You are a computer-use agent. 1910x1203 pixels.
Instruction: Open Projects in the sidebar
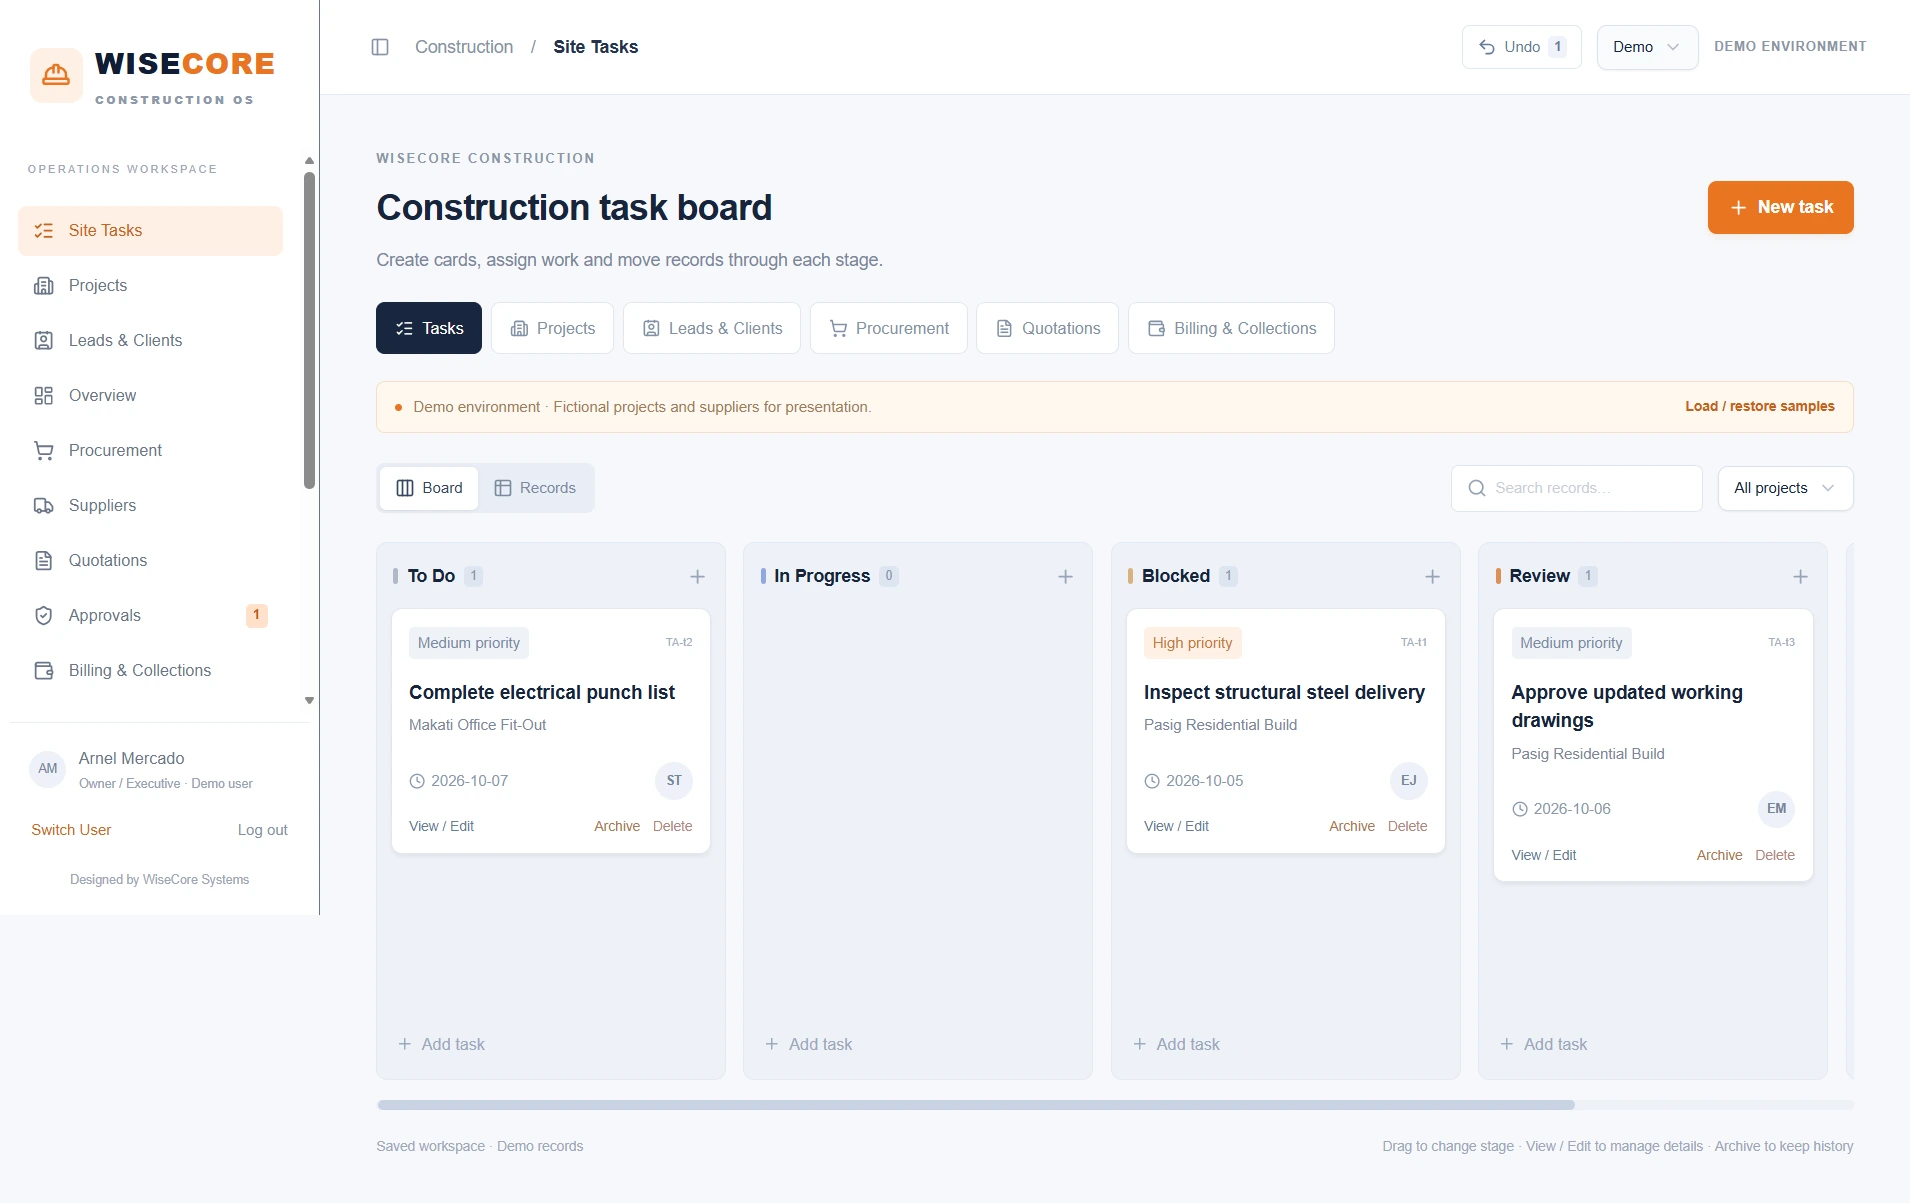tap(150, 286)
